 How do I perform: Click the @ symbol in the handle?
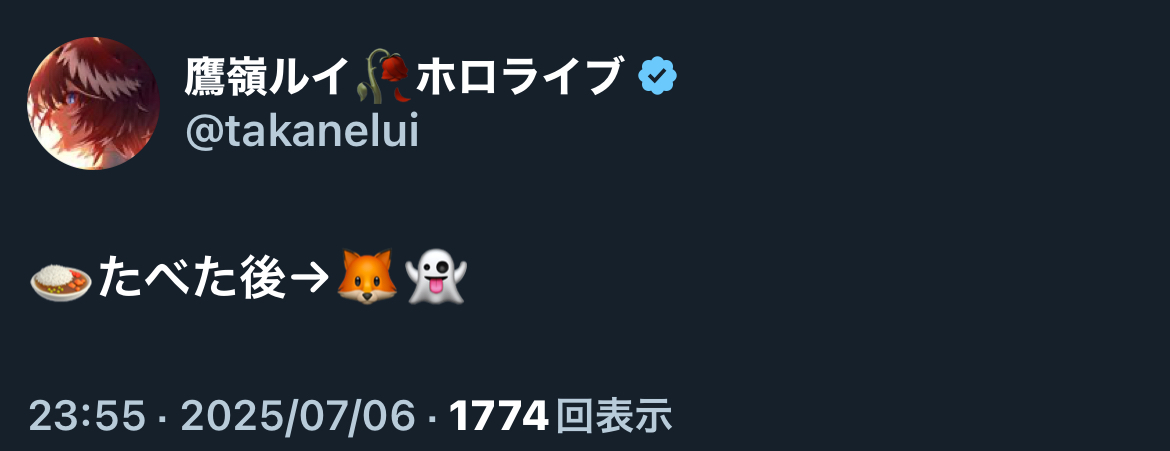pyautogui.click(x=201, y=133)
